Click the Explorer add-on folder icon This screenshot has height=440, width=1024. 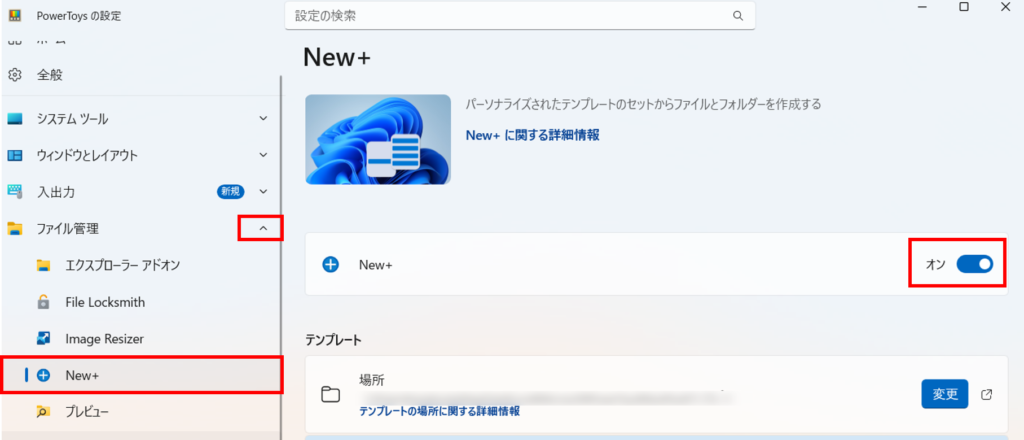[43, 265]
